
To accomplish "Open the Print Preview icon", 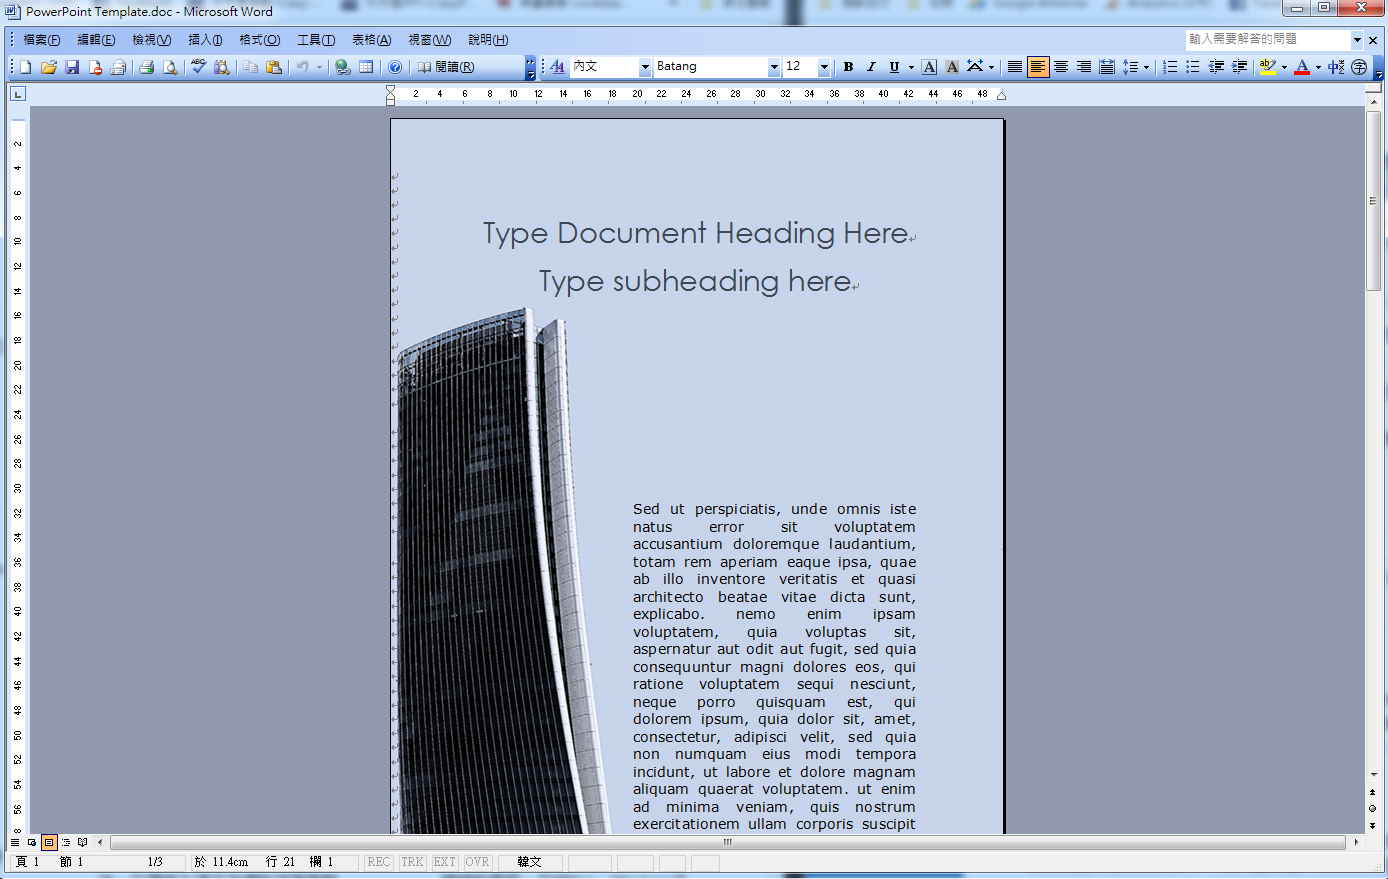I will tap(170, 67).
